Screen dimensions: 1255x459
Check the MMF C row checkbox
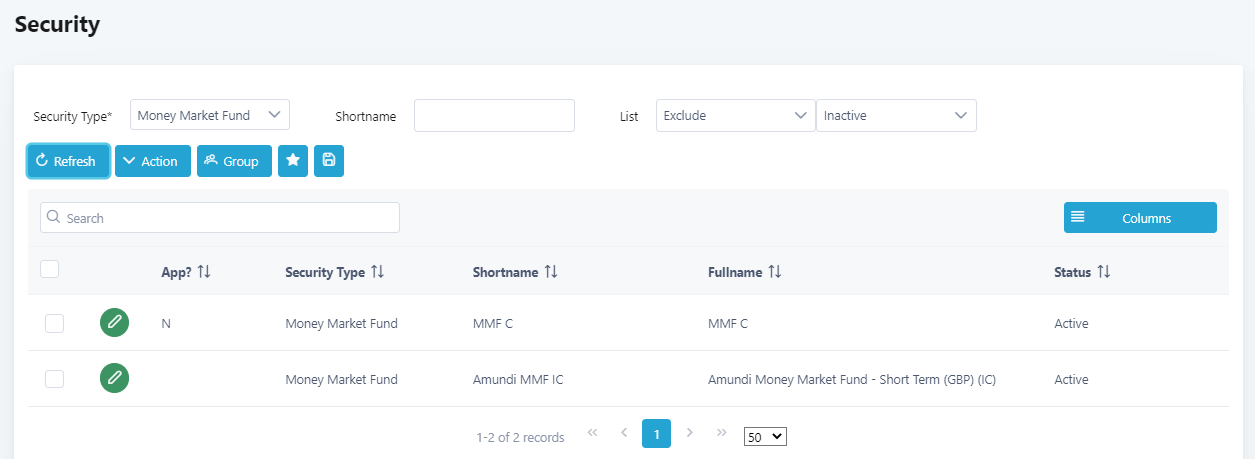tap(55, 323)
